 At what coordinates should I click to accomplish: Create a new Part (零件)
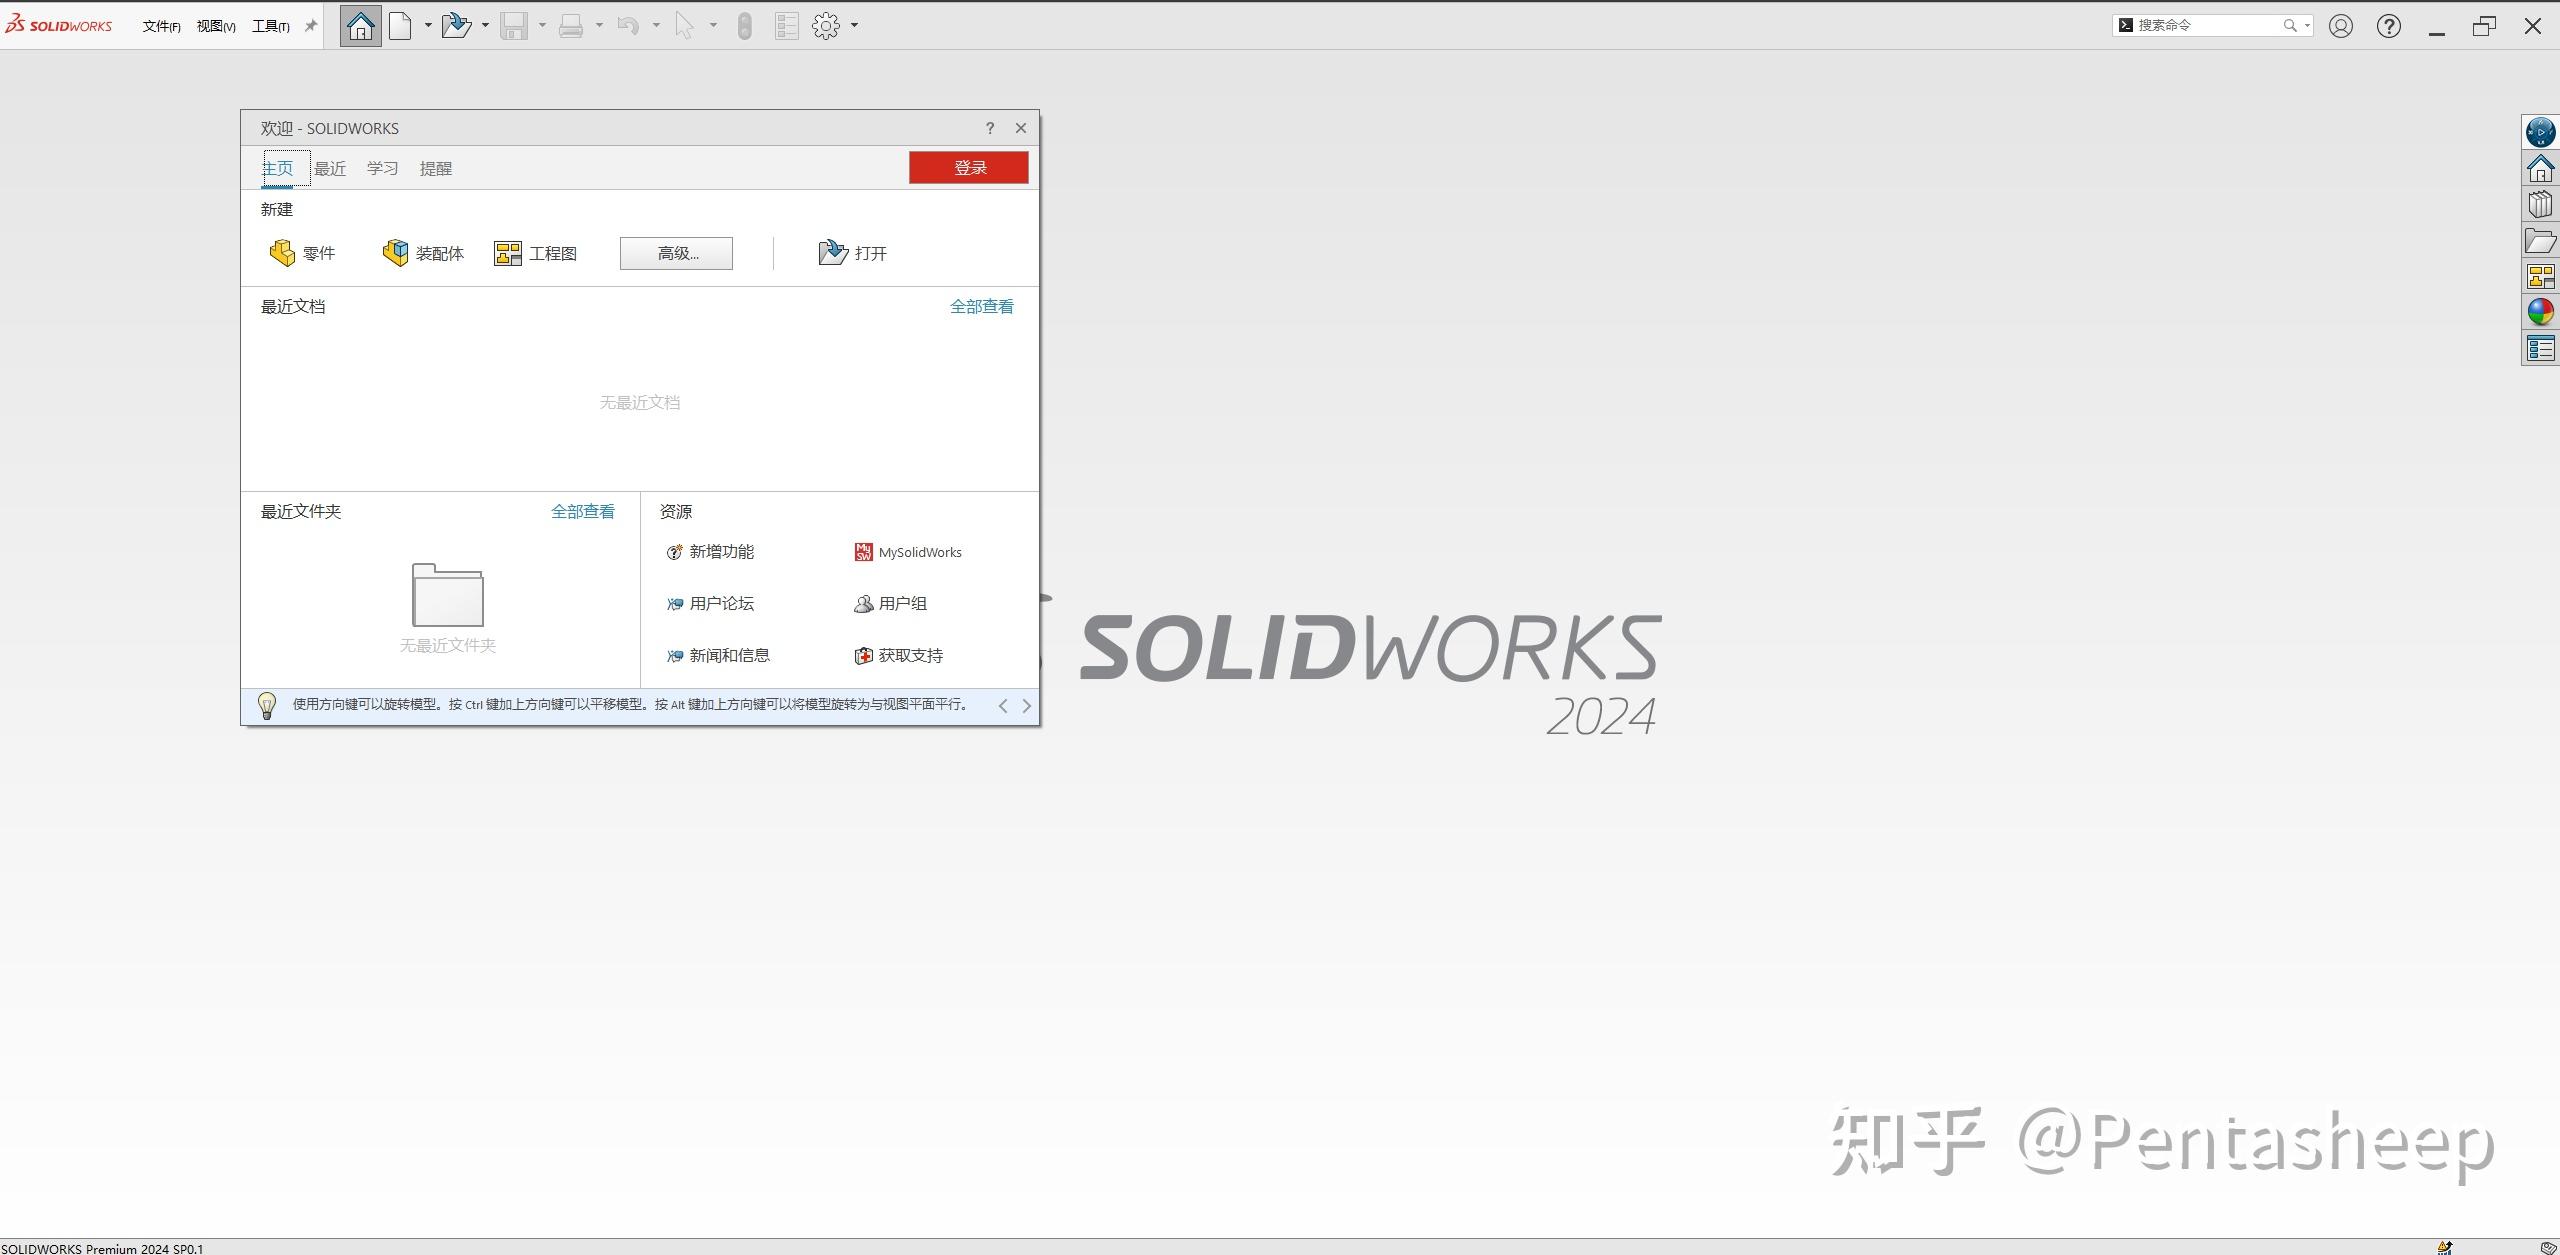point(302,253)
